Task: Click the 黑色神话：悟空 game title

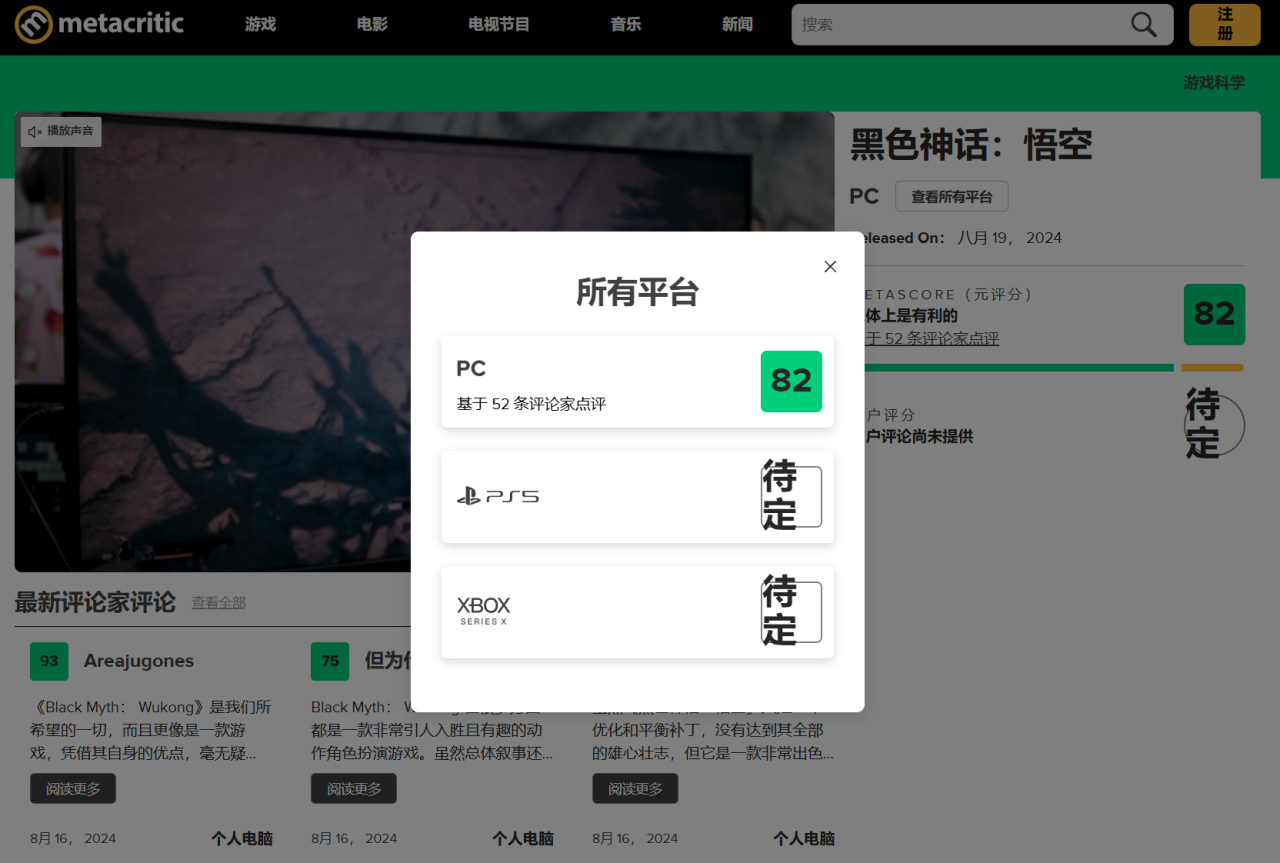Action: [x=971, y=145]
